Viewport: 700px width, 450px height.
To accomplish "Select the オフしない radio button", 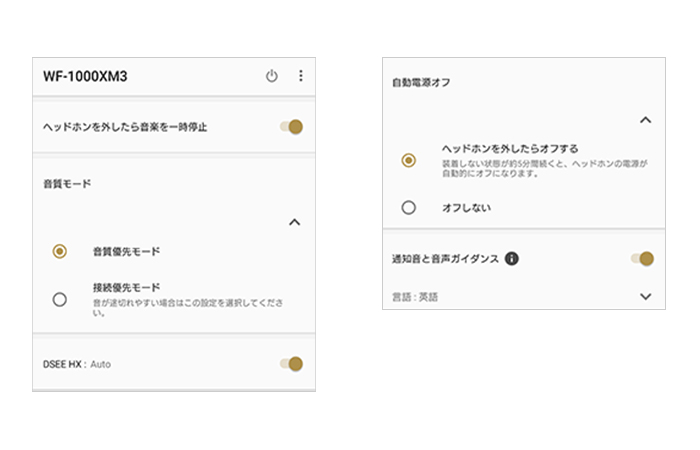I will 408,208.
